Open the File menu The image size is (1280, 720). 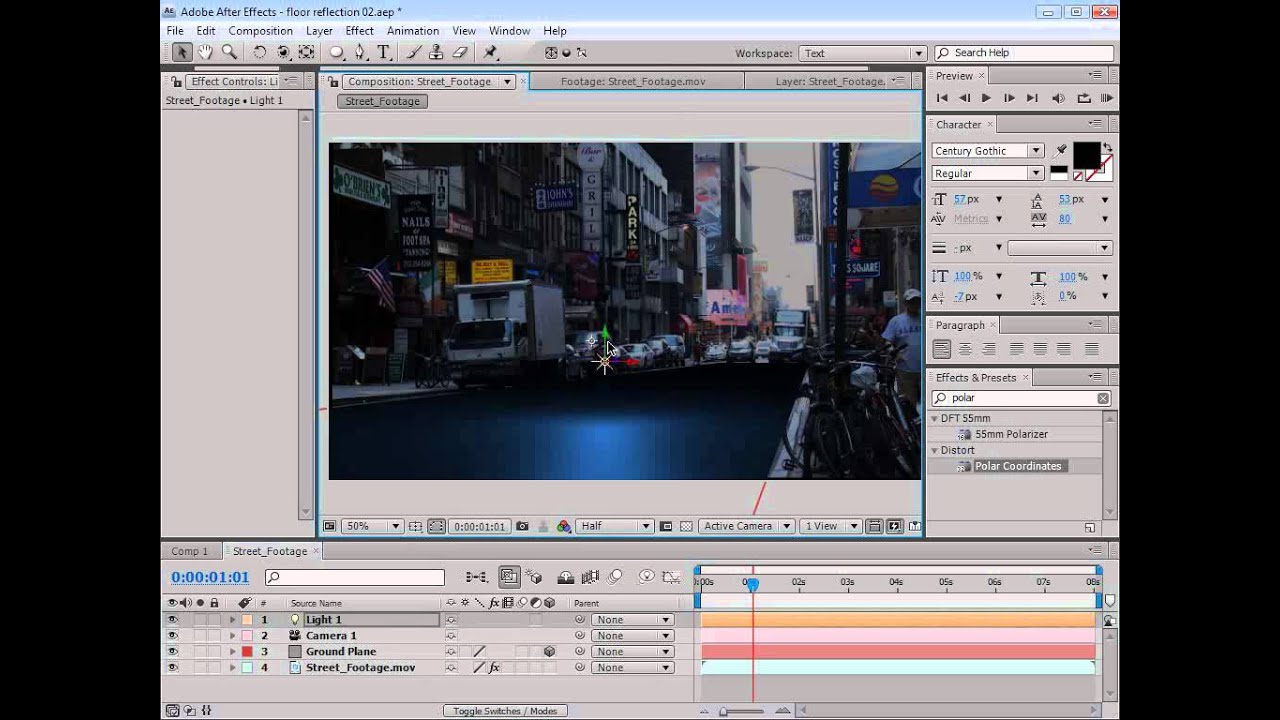coord(175,31)
